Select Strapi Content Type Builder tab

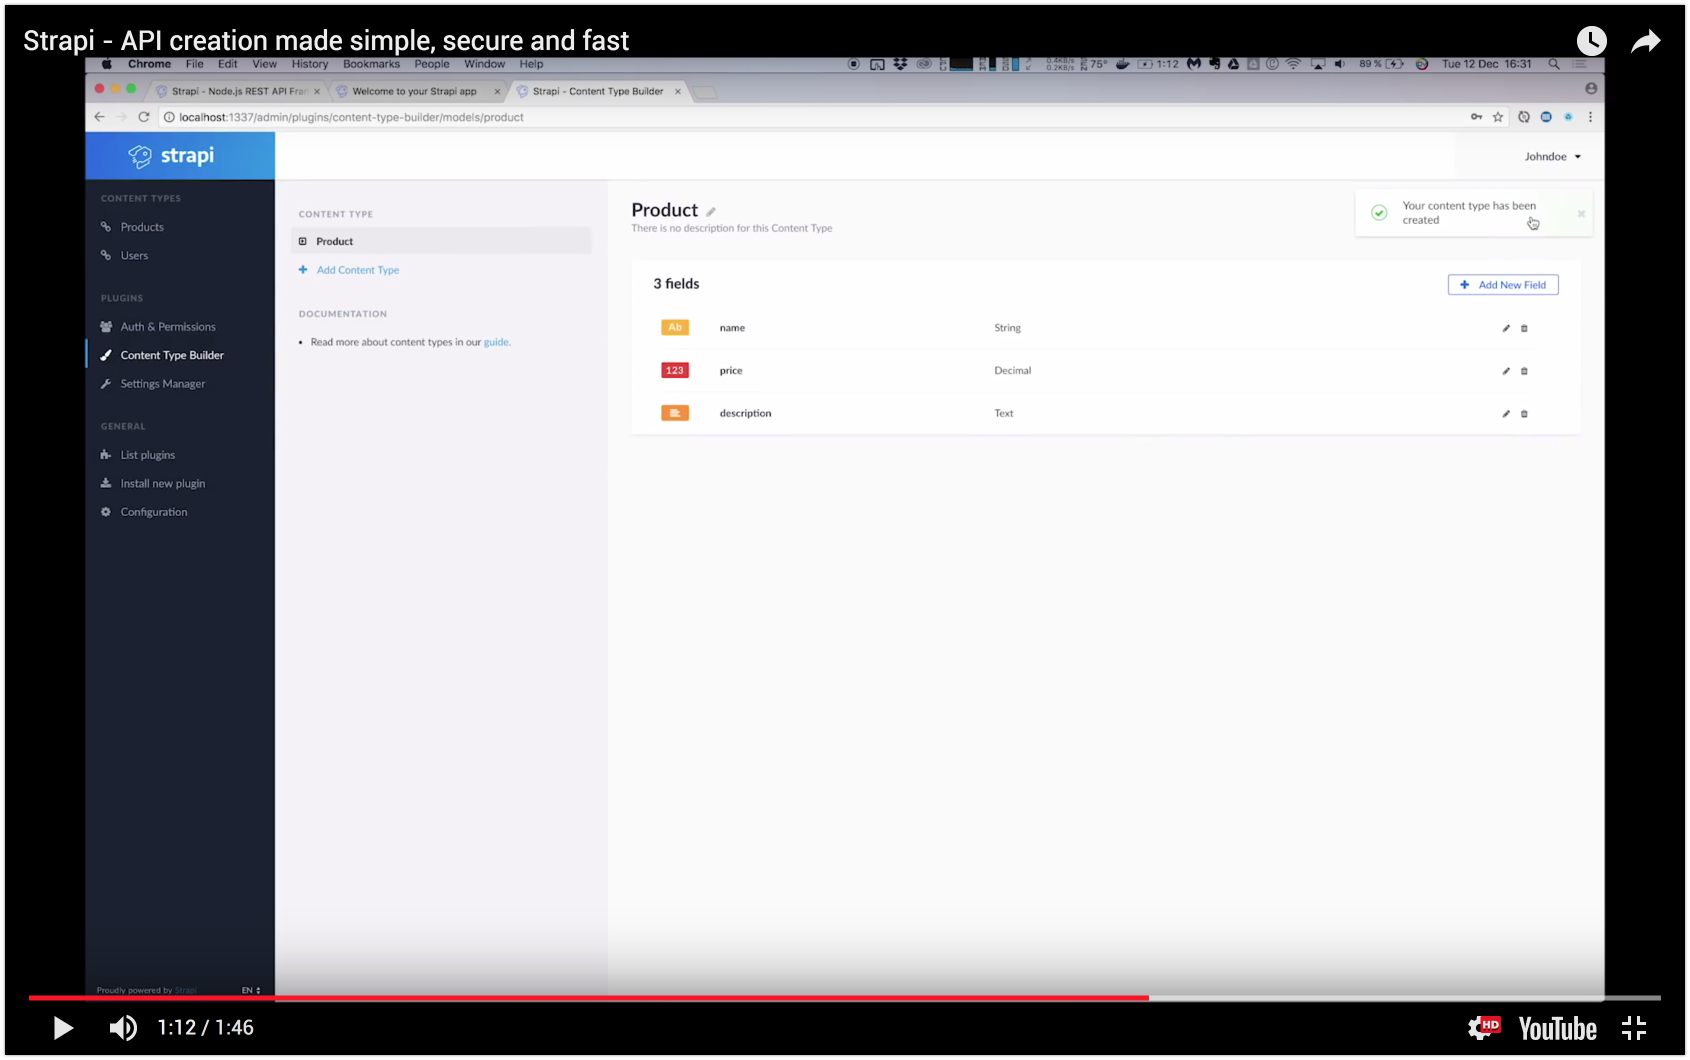[598, 91]
